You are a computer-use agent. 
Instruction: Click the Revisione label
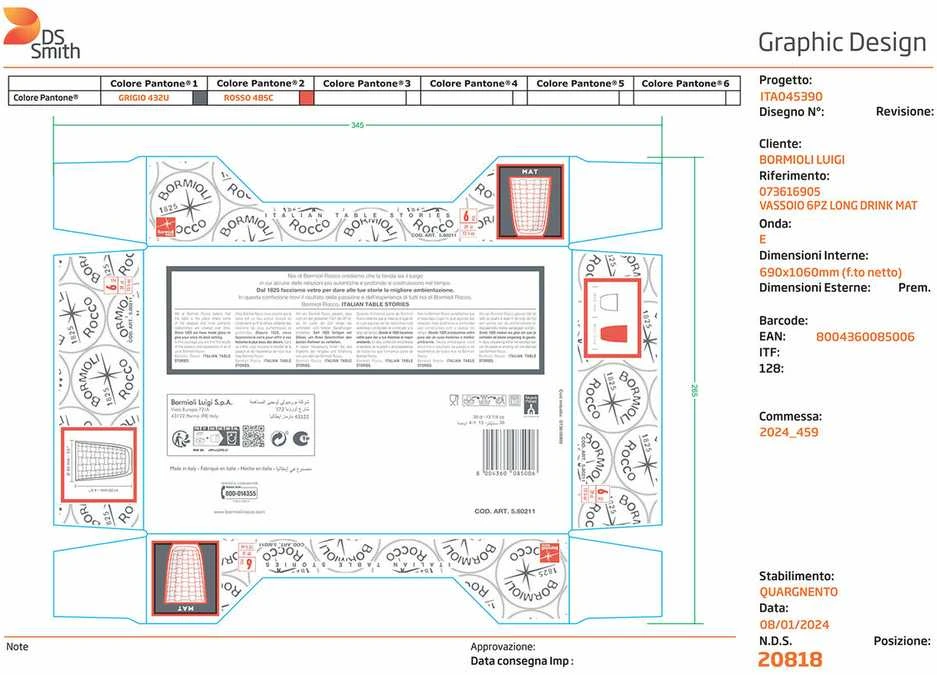905,112
